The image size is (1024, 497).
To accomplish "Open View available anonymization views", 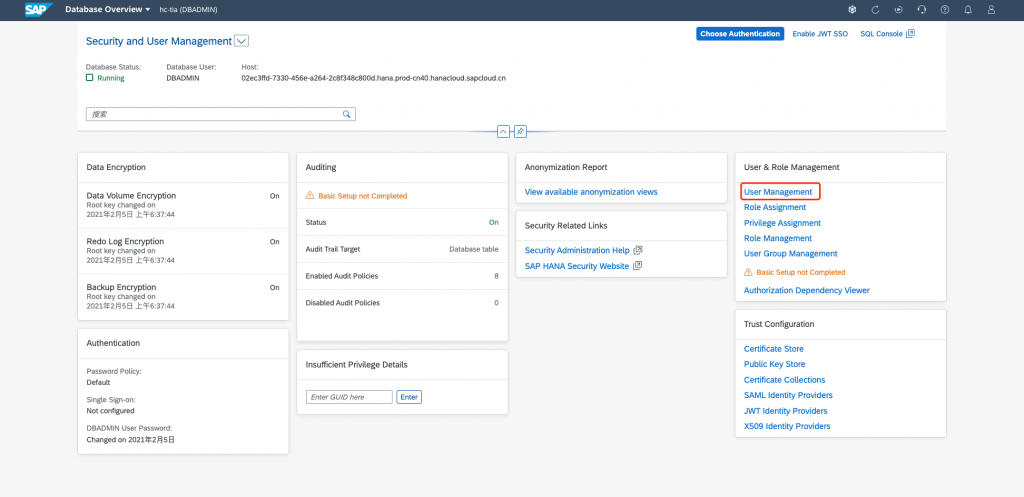I will point(591,192).
